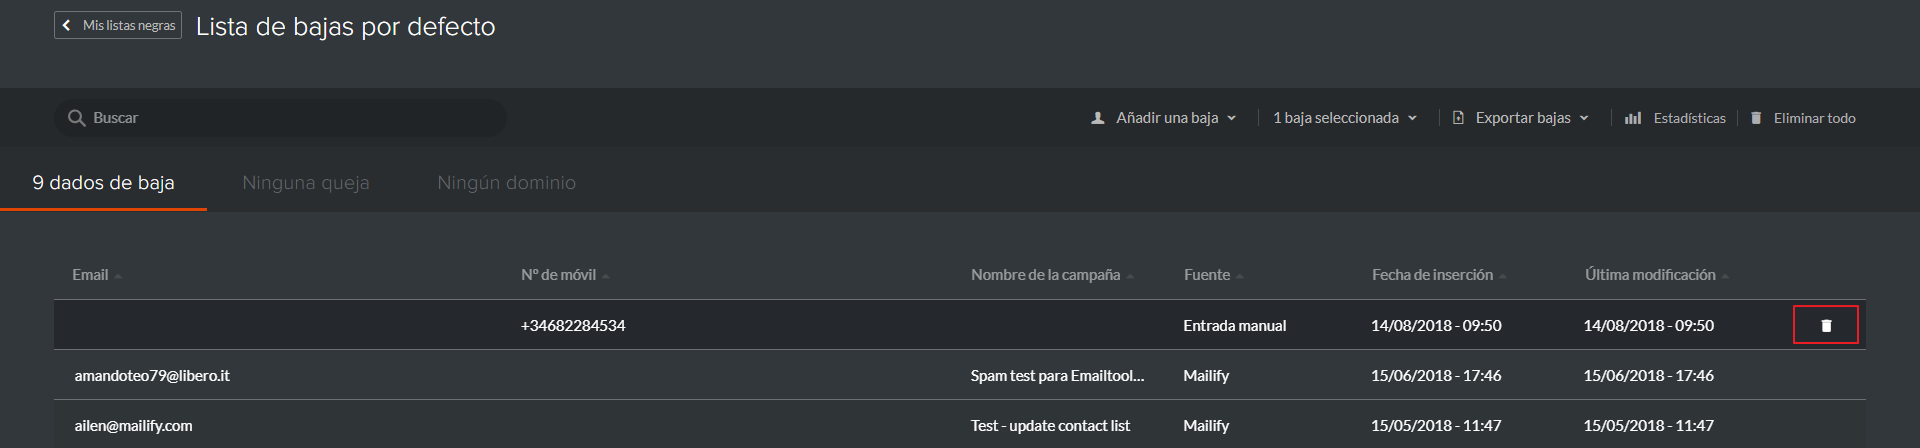Click the trash icon beside Eliminar todo
This screenshot has width=1920, height=448.
pyautogui.click(x=1756, y=118)
